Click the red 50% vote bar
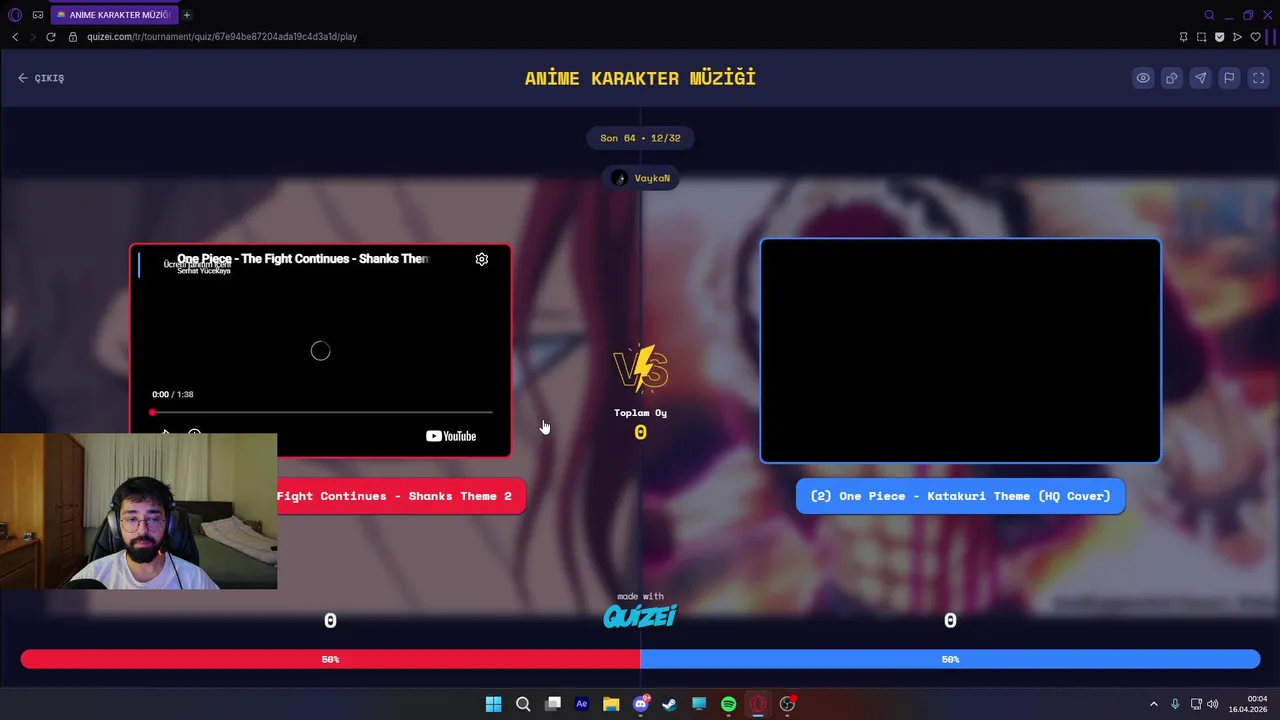Viewport: 1280px width, 720px height. 330,659
